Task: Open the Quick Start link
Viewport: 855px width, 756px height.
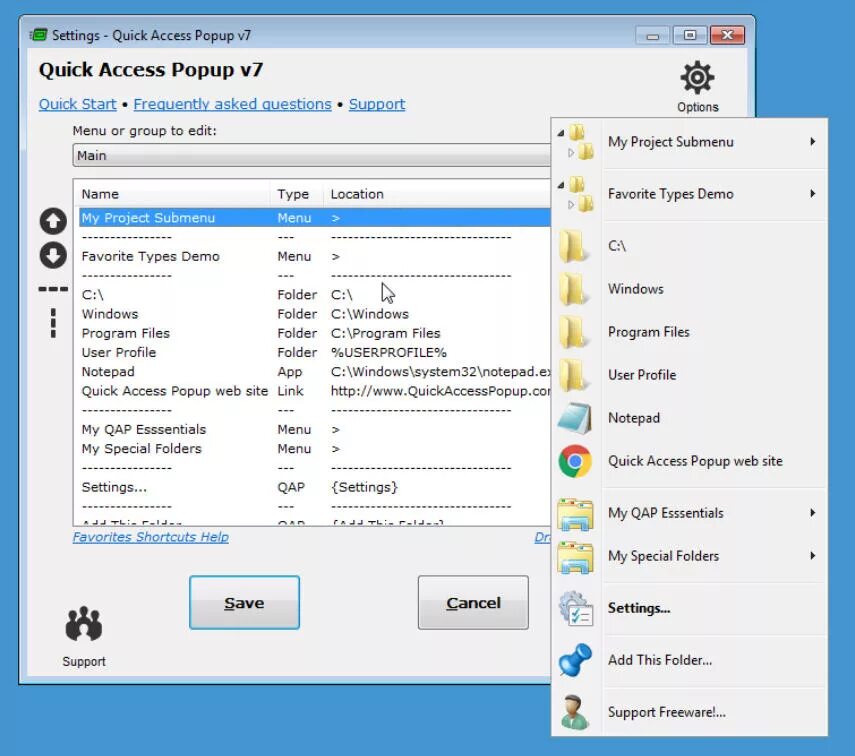Action: tap(77, 104)
